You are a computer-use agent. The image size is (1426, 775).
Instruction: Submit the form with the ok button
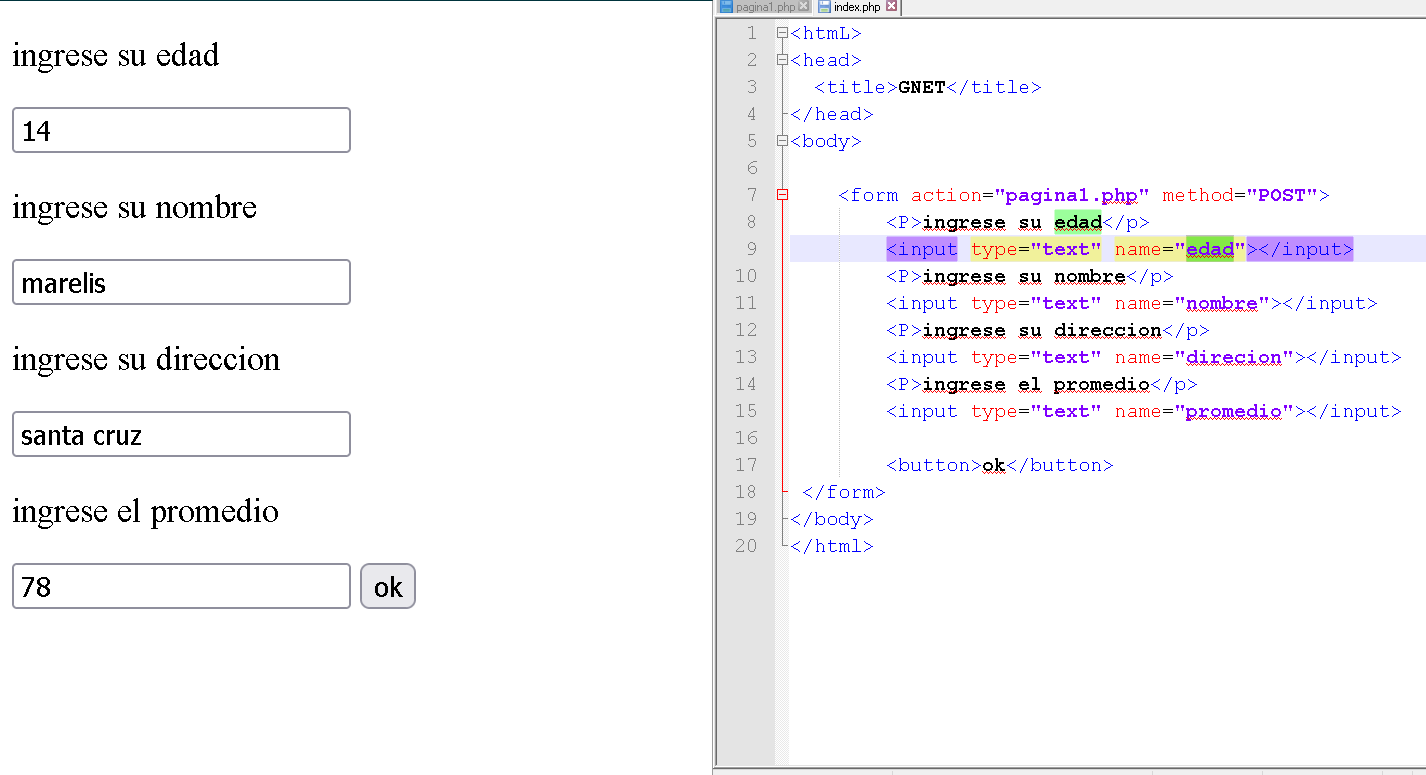coord(388,586)
